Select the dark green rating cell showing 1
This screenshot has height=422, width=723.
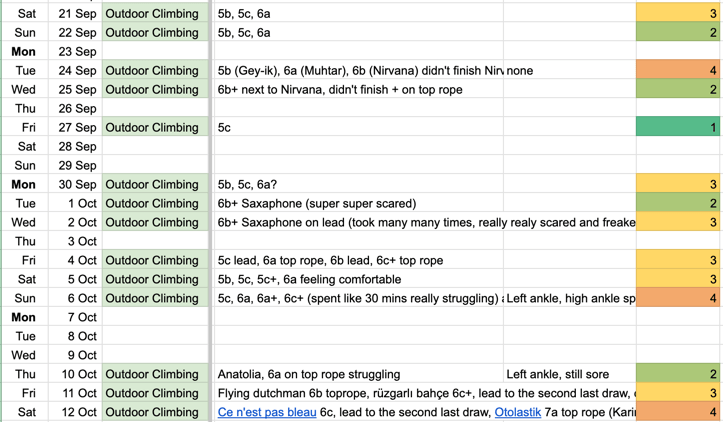click(678, 128)
